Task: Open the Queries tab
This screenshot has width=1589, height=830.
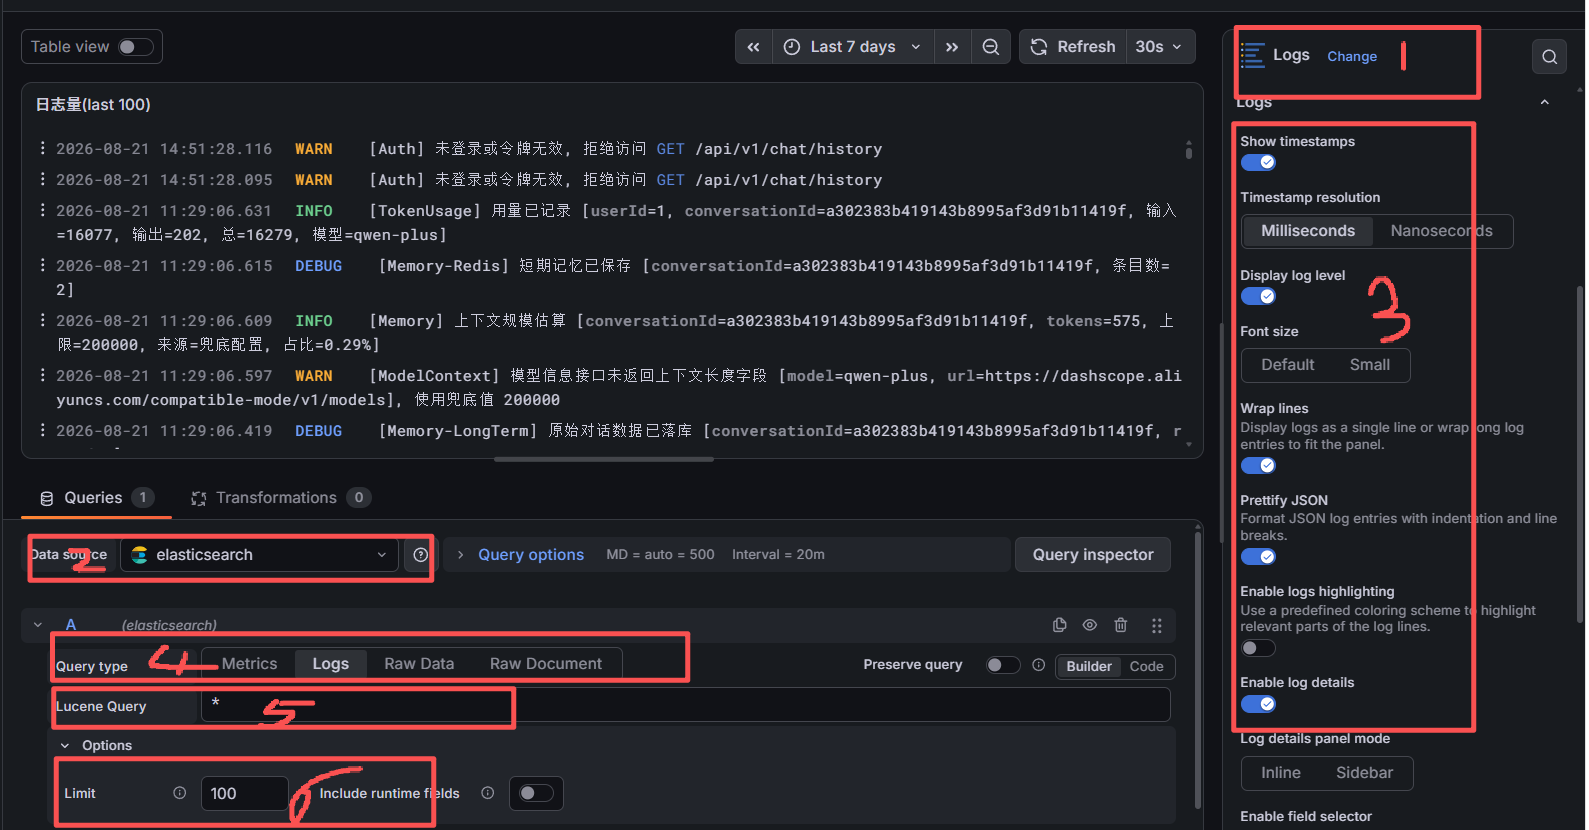Action: click(x=96, y=498)
